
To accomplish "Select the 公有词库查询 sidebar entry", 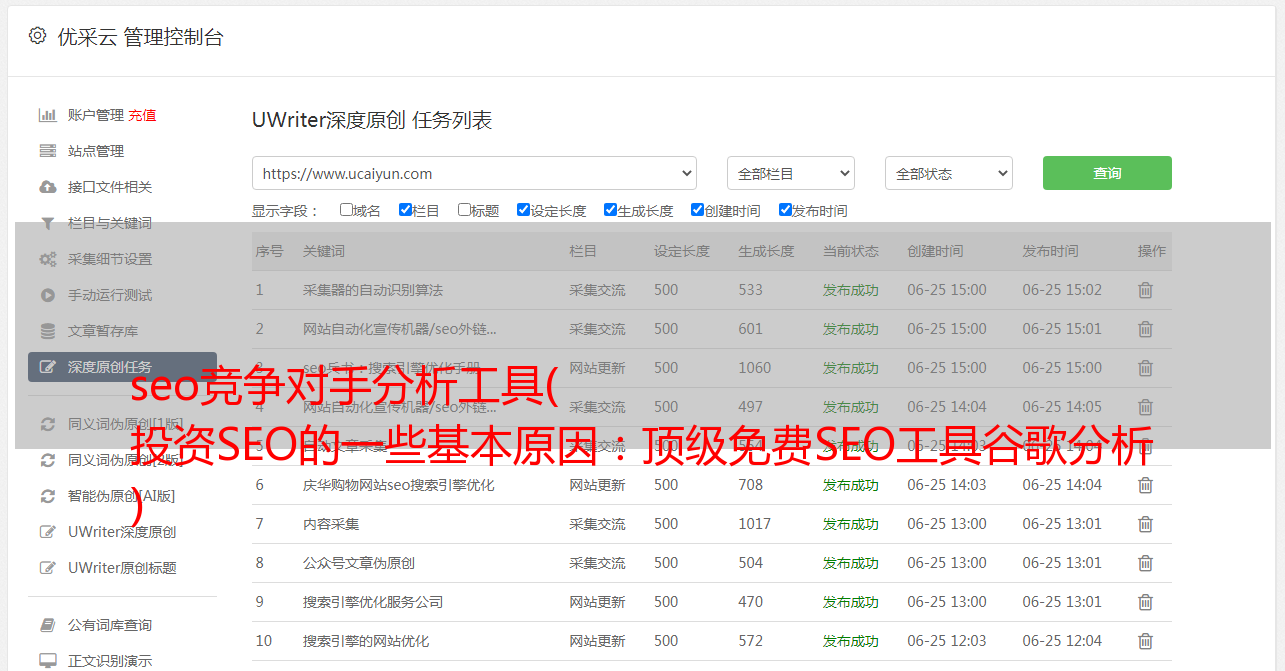I will coord(110,625).
